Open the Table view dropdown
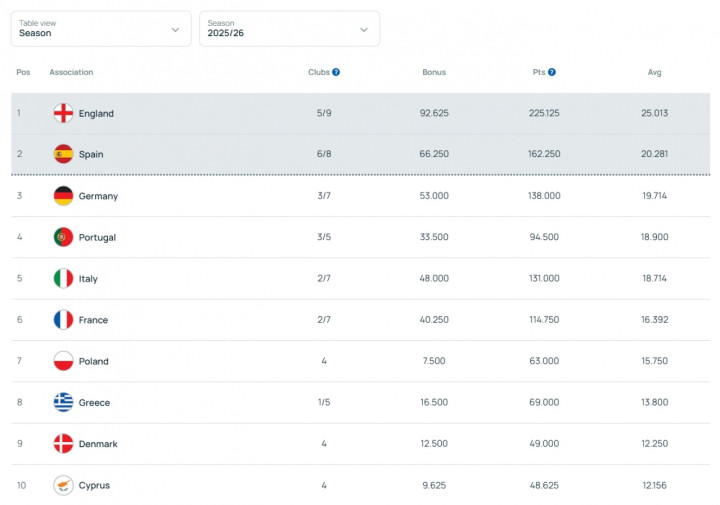The width and height of the screenshot is (720, 505). (101, 28)
